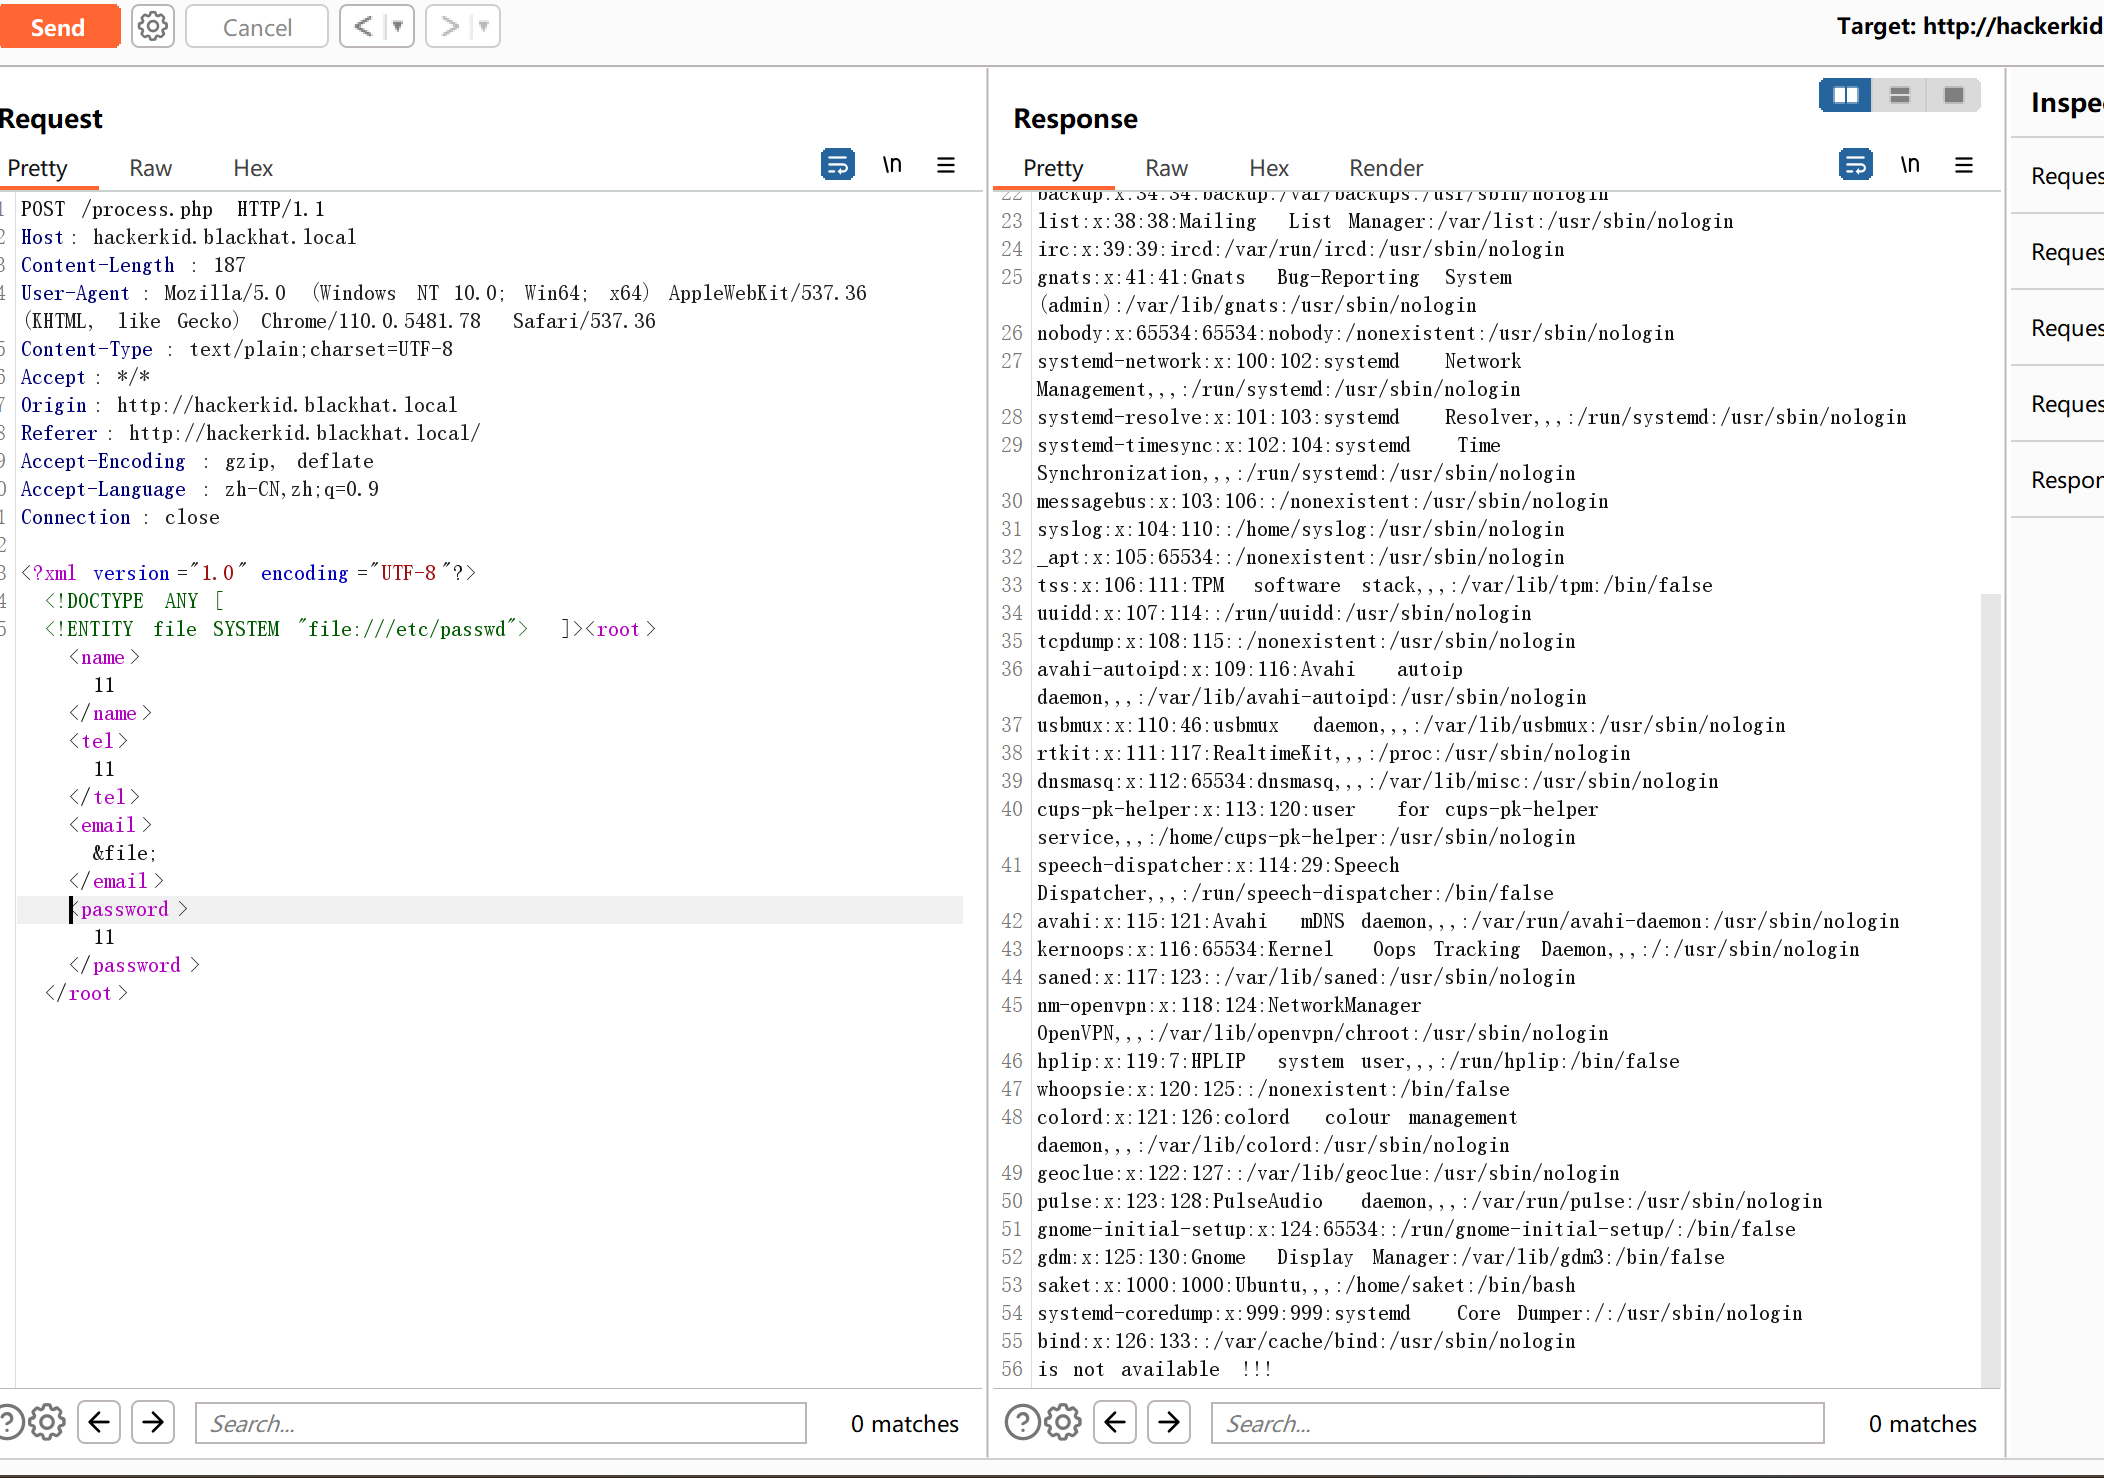Click the ENTITY file SYSTEM payload line
Screen dimensions: 2104x1478
[350, 629]
